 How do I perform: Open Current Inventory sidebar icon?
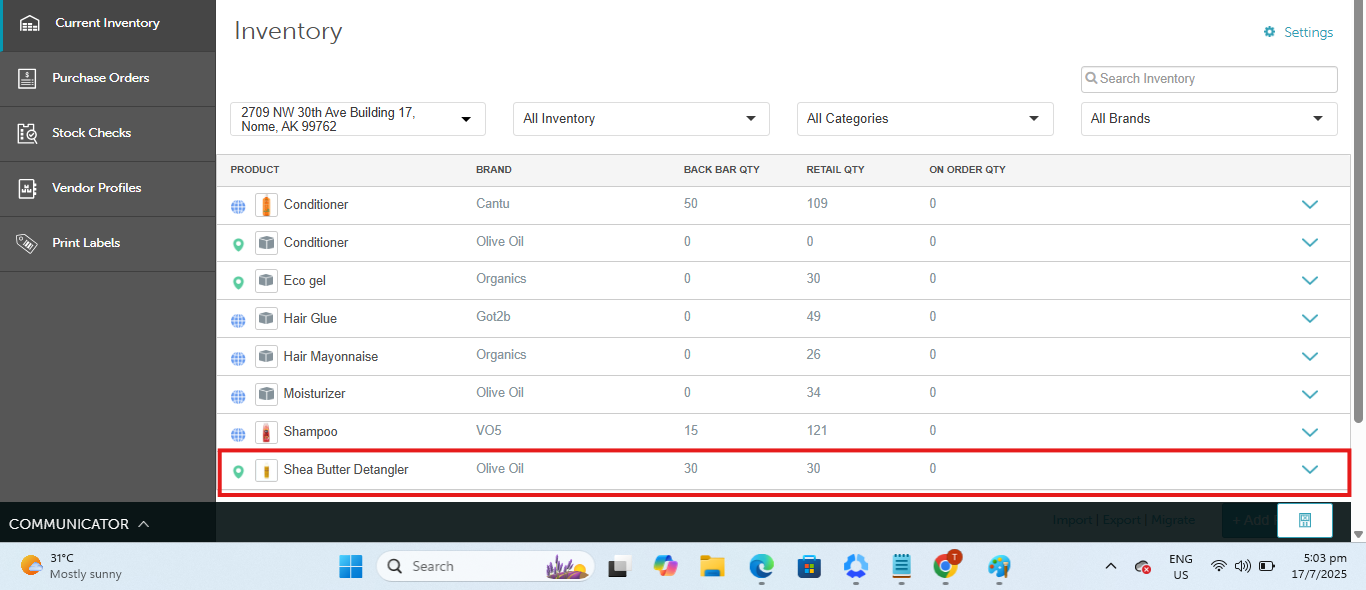(x=30, y=23)
